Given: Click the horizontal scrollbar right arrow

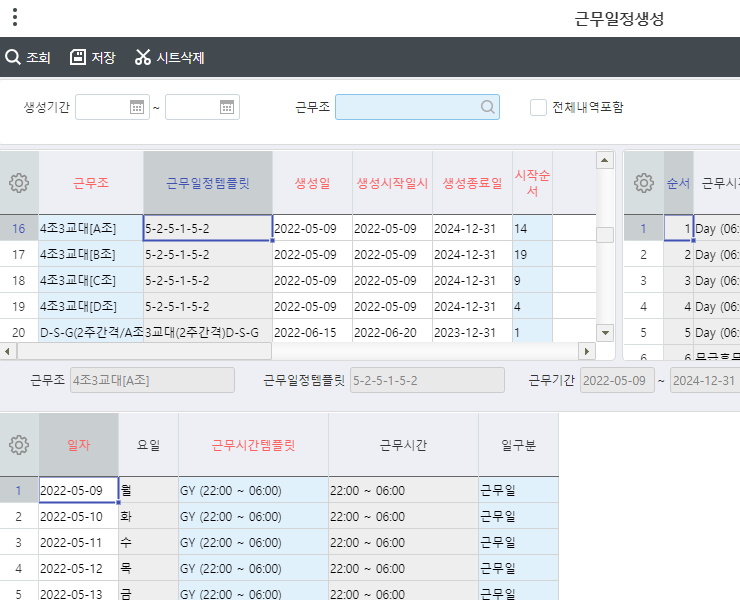Looking at the screenshot, I should (588, 351).
